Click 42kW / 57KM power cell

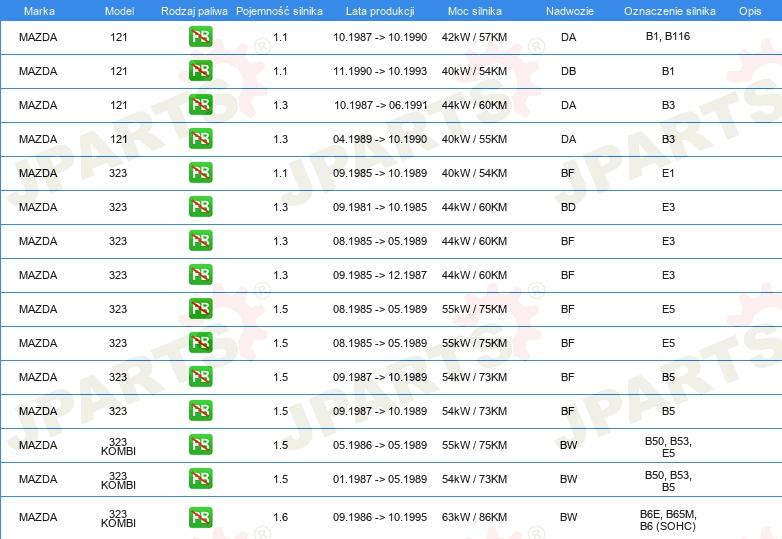tap(474, 37)
